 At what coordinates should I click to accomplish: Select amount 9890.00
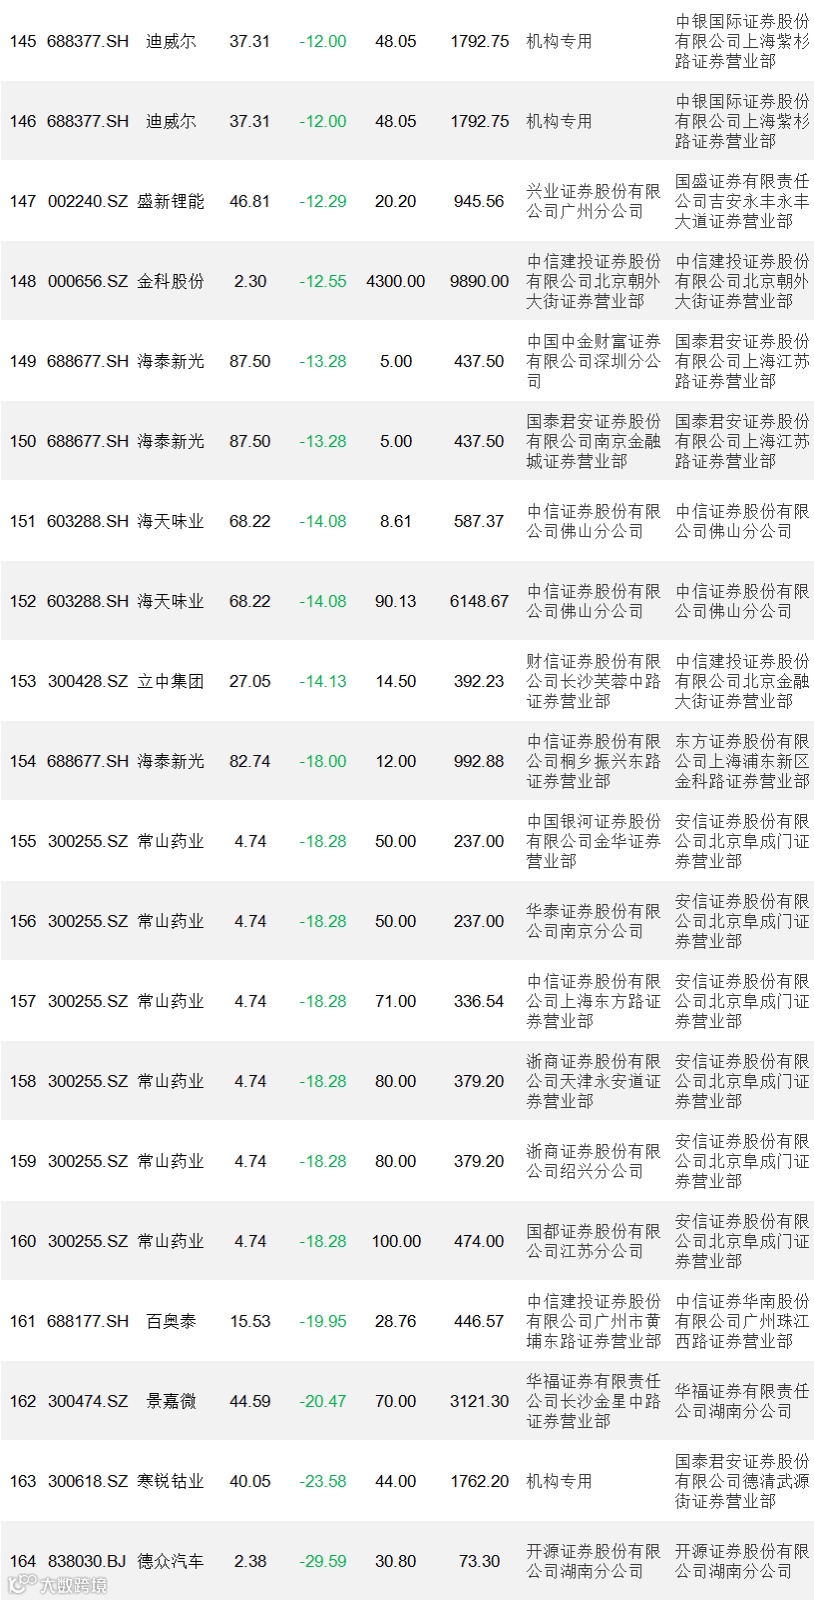click(x=480, y=281)
